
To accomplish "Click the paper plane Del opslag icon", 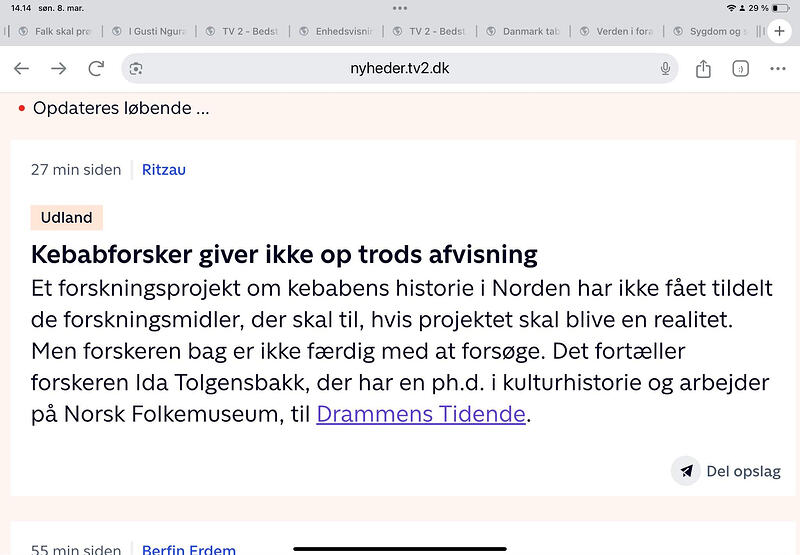I will 686,471.
